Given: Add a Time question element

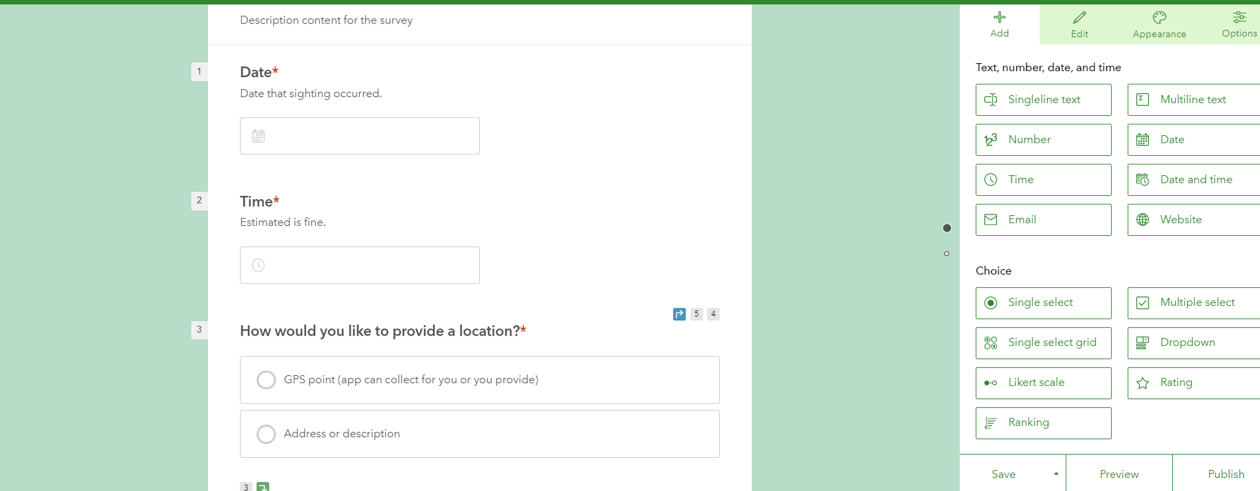Looking at the screenshot, I should pyautogui.click(x=1043, y=180).
